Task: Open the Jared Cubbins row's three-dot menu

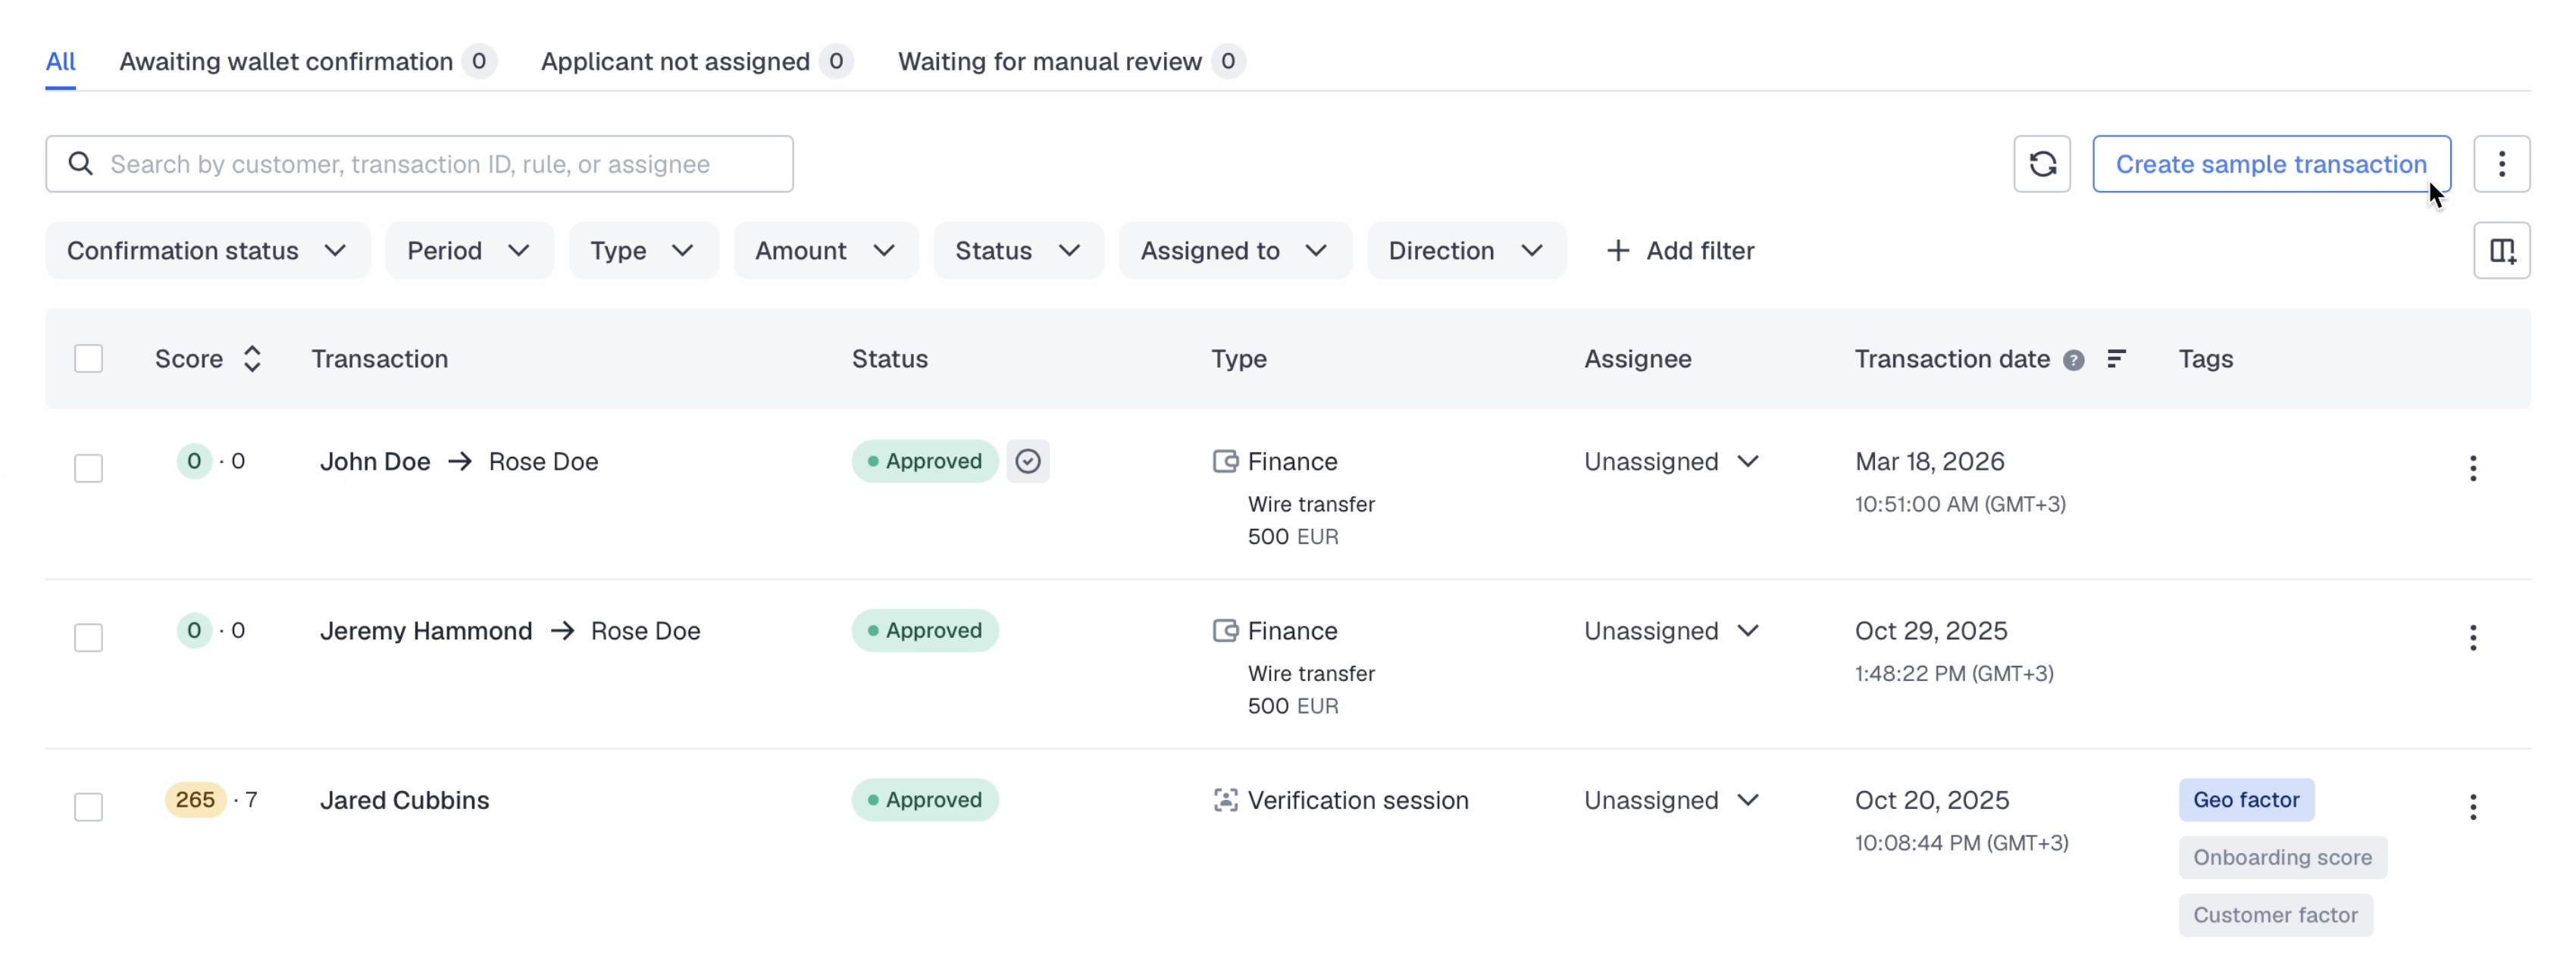Action: point(2472,806)
